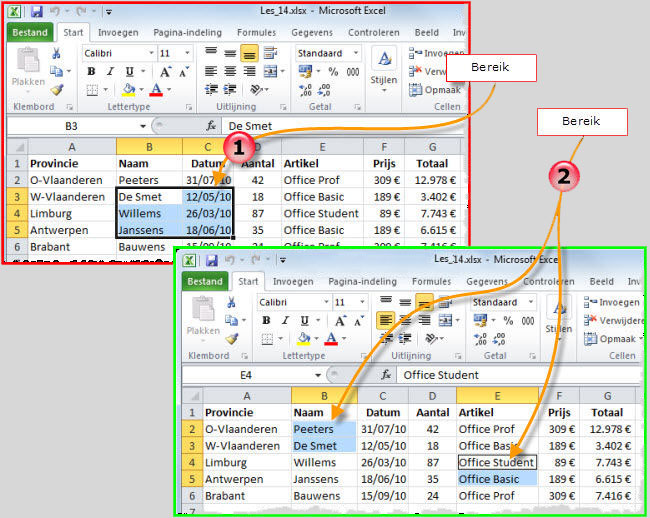Click text orientation icon in top window
The width and height of the screenshot is (650, 518).
click(x=257, y=89)
